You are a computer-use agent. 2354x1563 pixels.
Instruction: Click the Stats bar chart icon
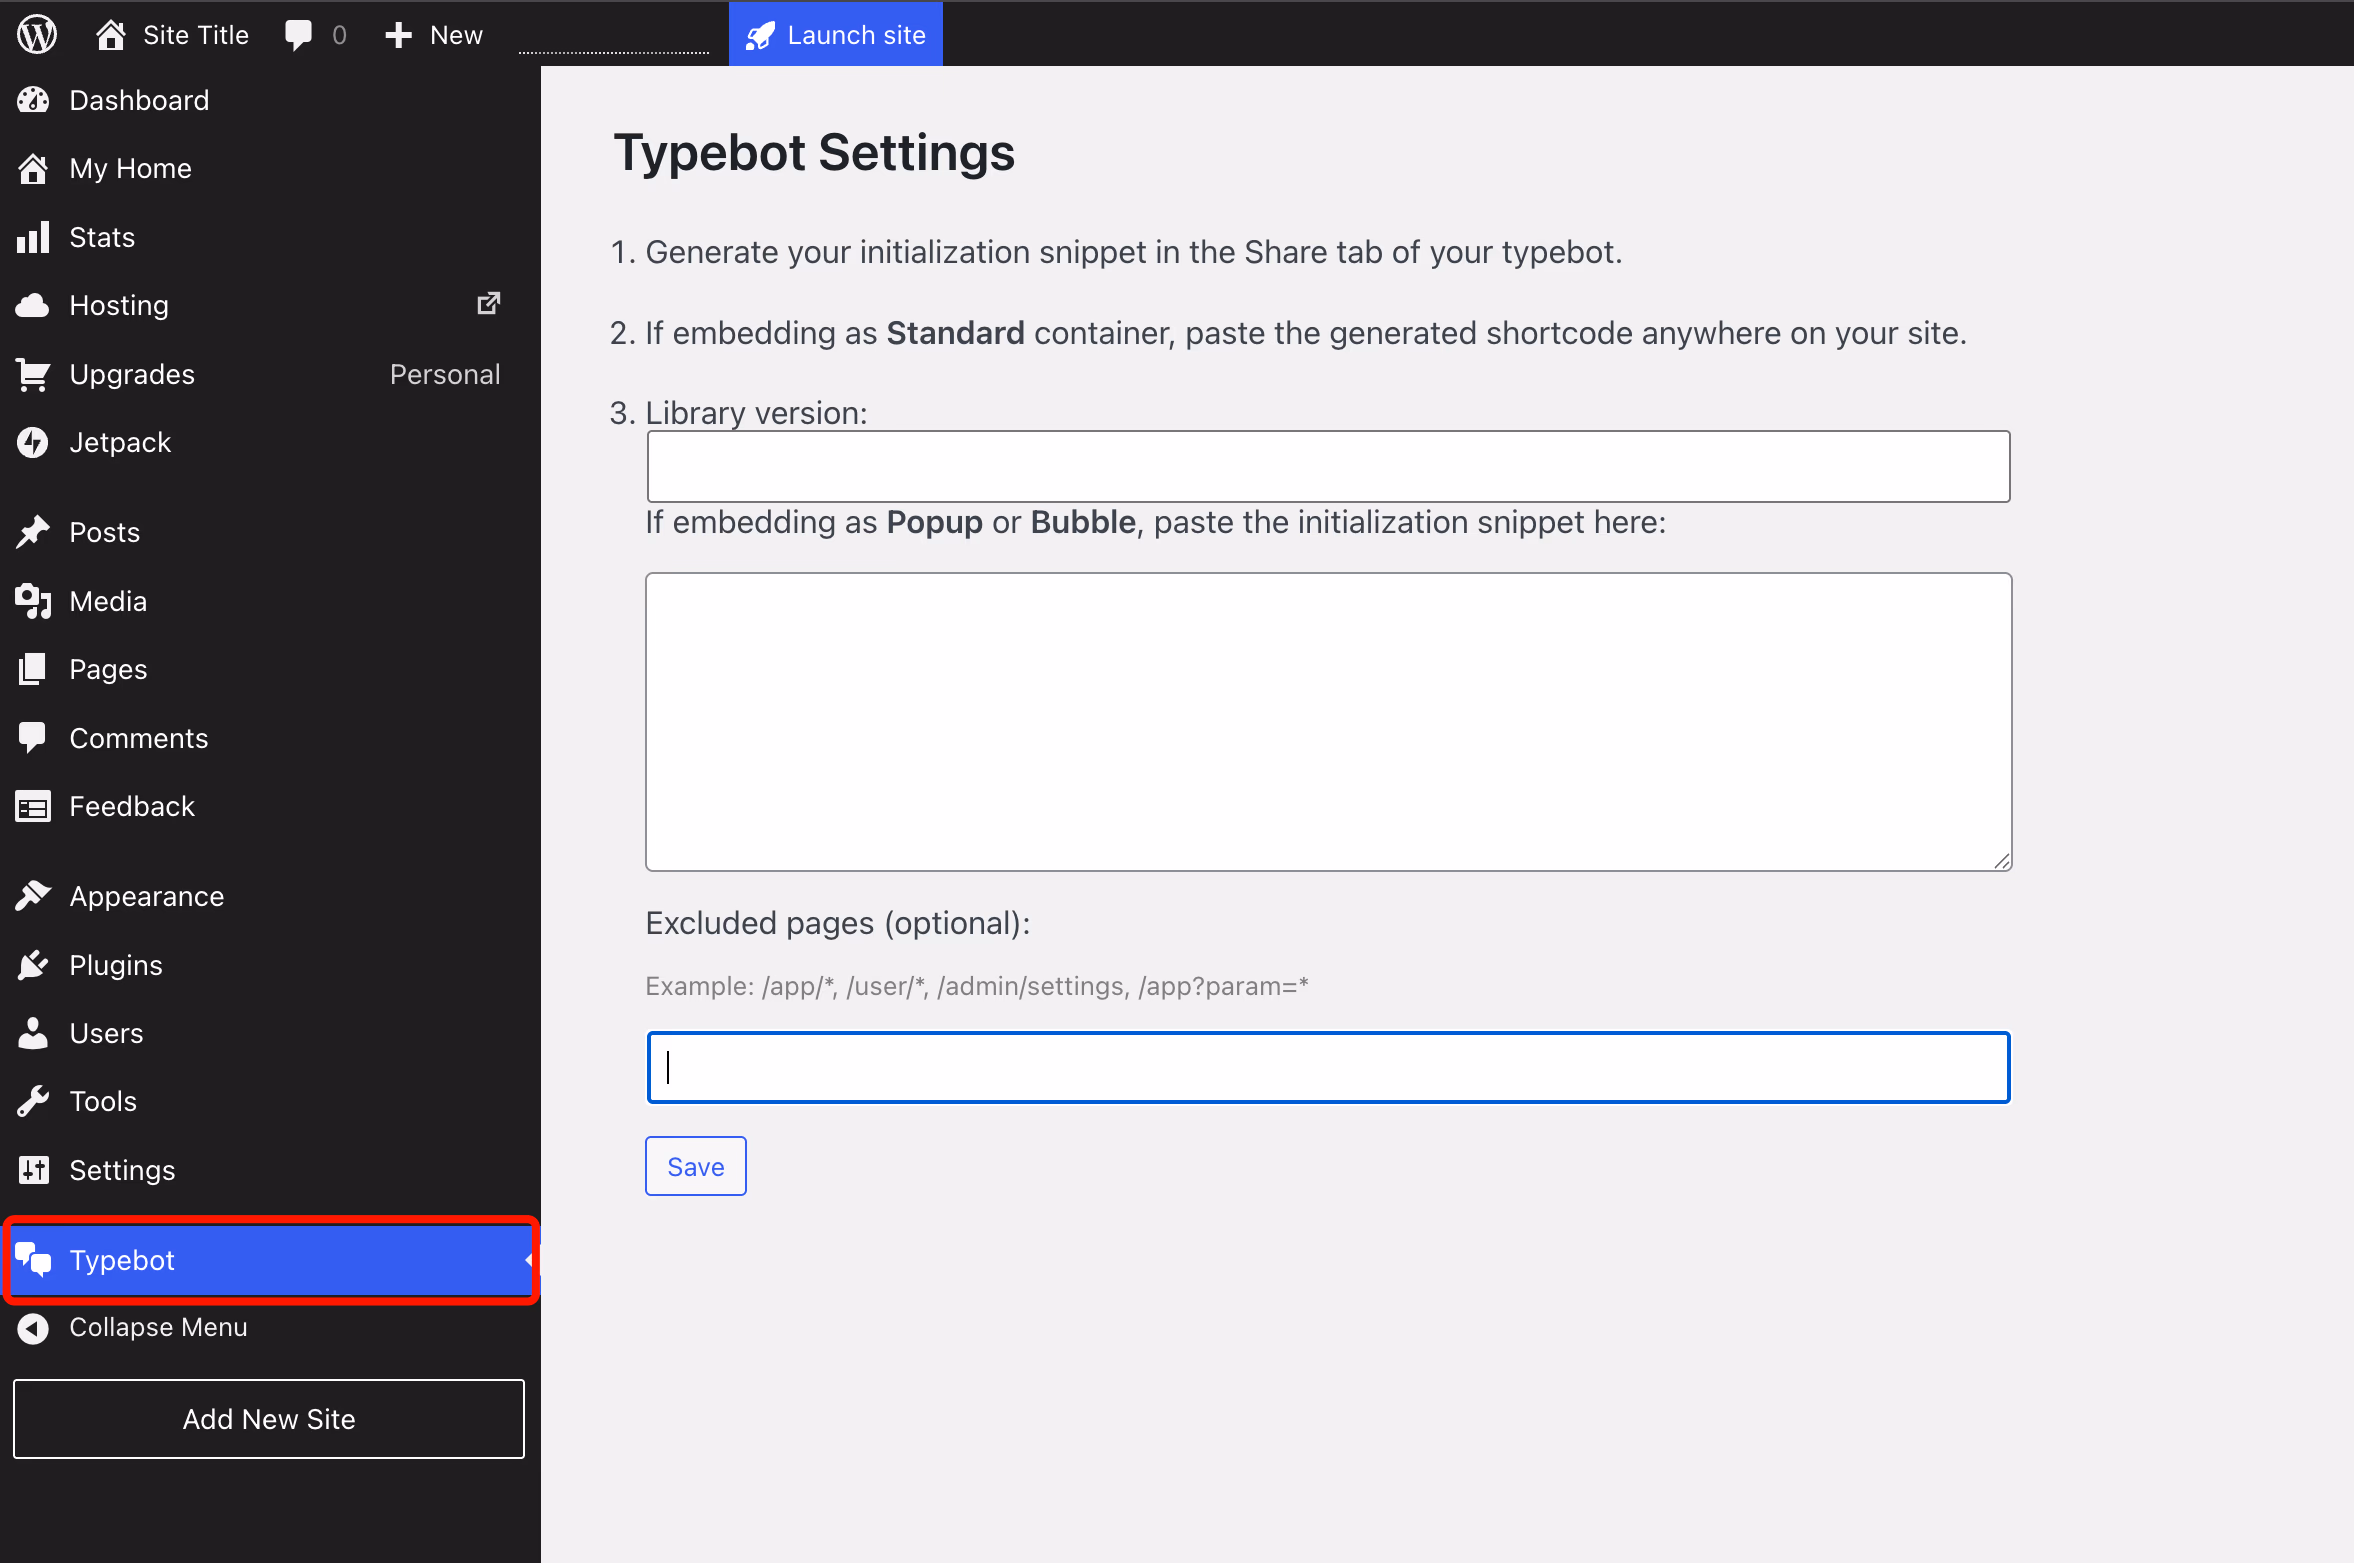(33, 238)
